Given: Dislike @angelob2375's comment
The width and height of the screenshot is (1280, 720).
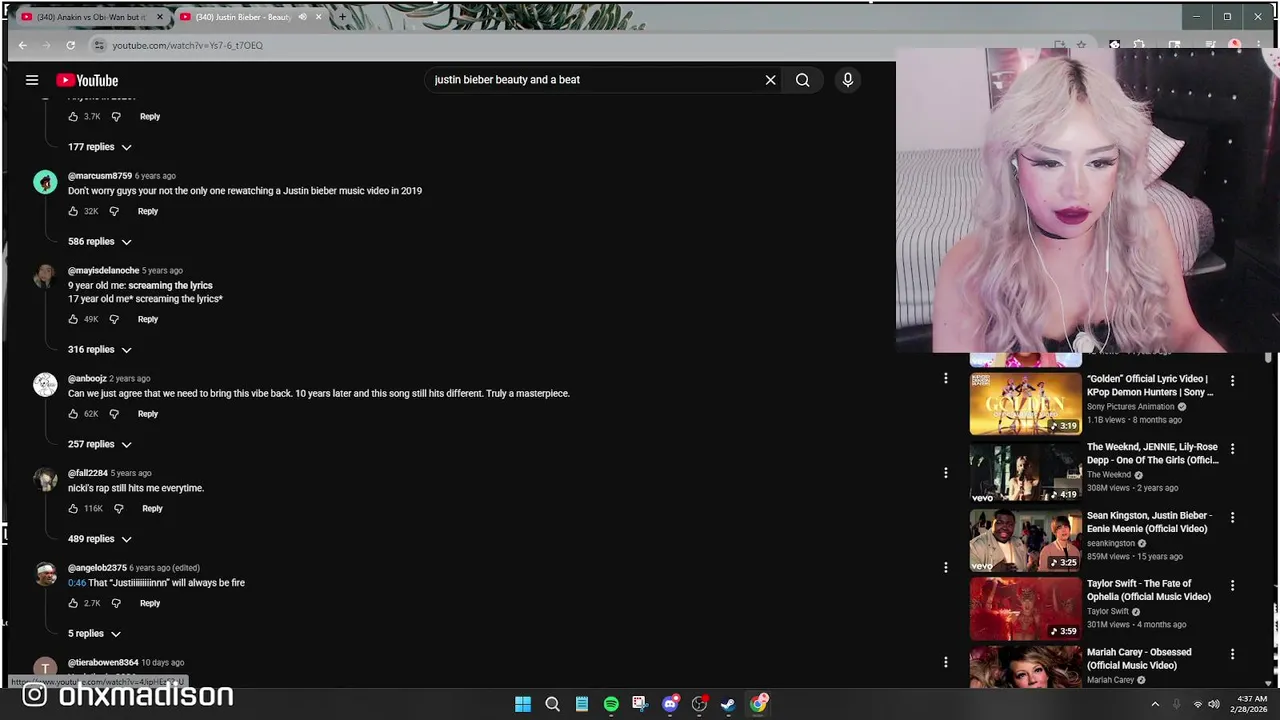Looking at the screenshot, I should click(x=116, y=603).
